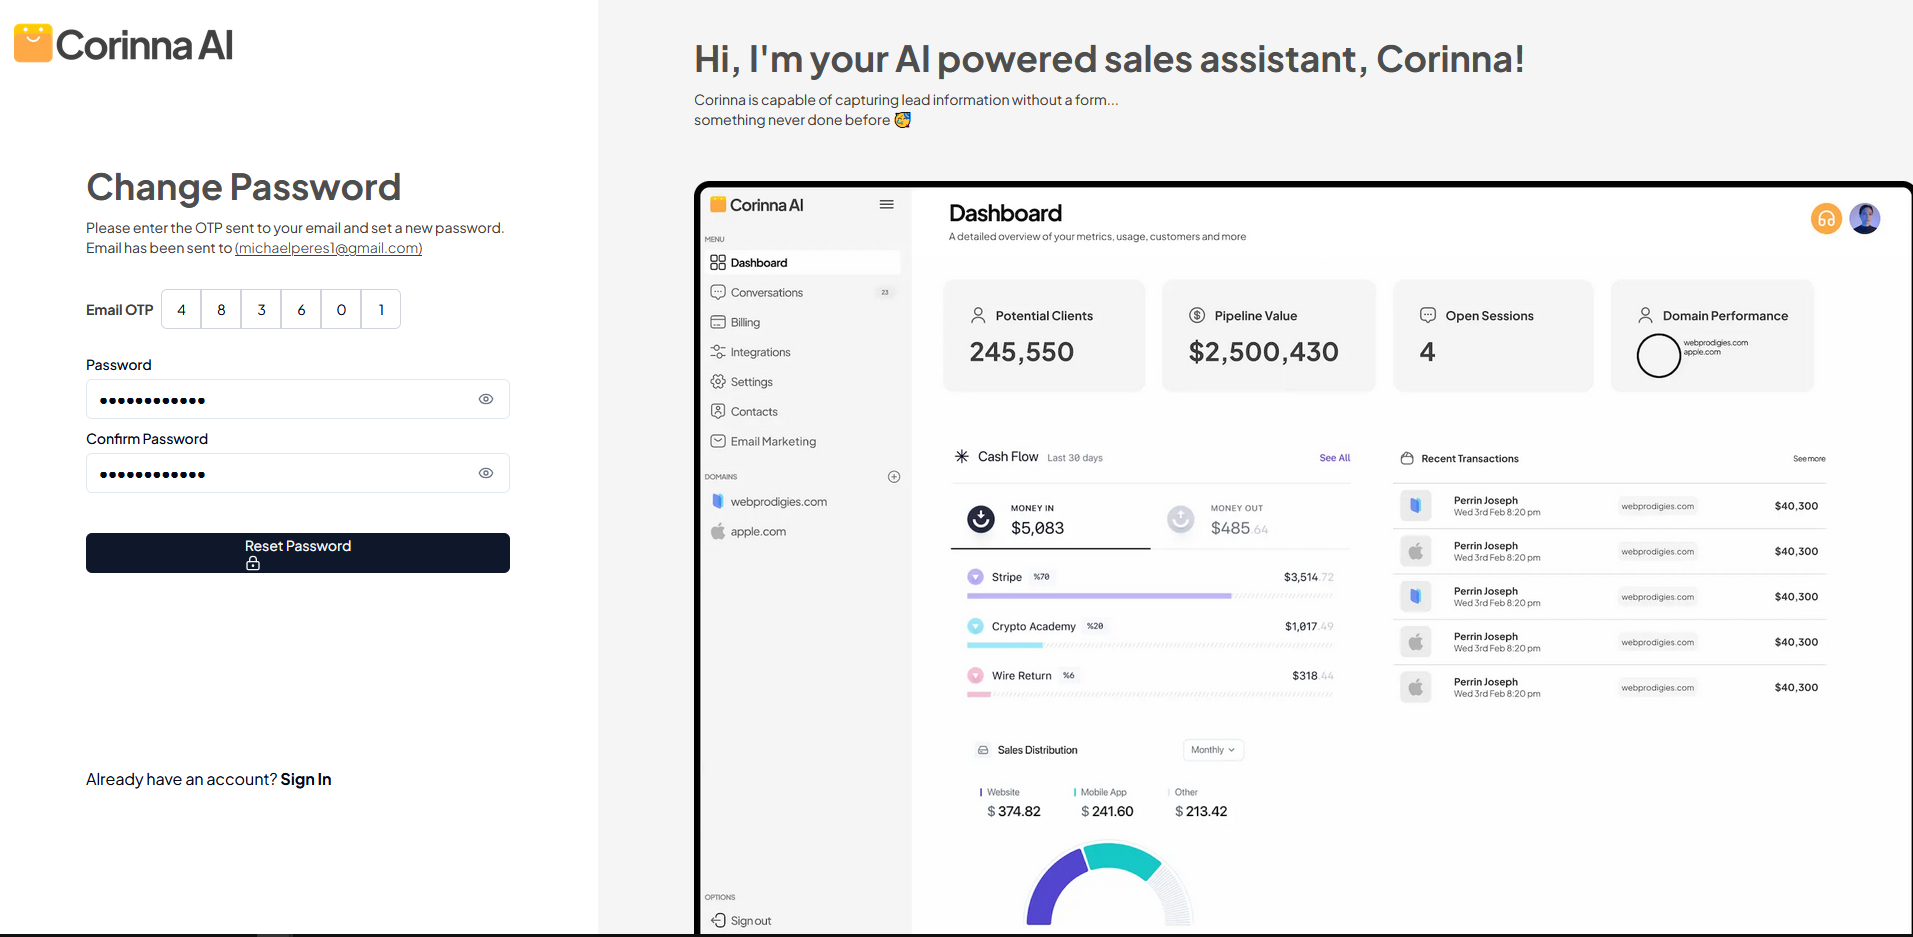Open the Conversations chat icon in sidebar
Image resolution: width=1913 pixels, height=937 pixels.
[719, 292]
